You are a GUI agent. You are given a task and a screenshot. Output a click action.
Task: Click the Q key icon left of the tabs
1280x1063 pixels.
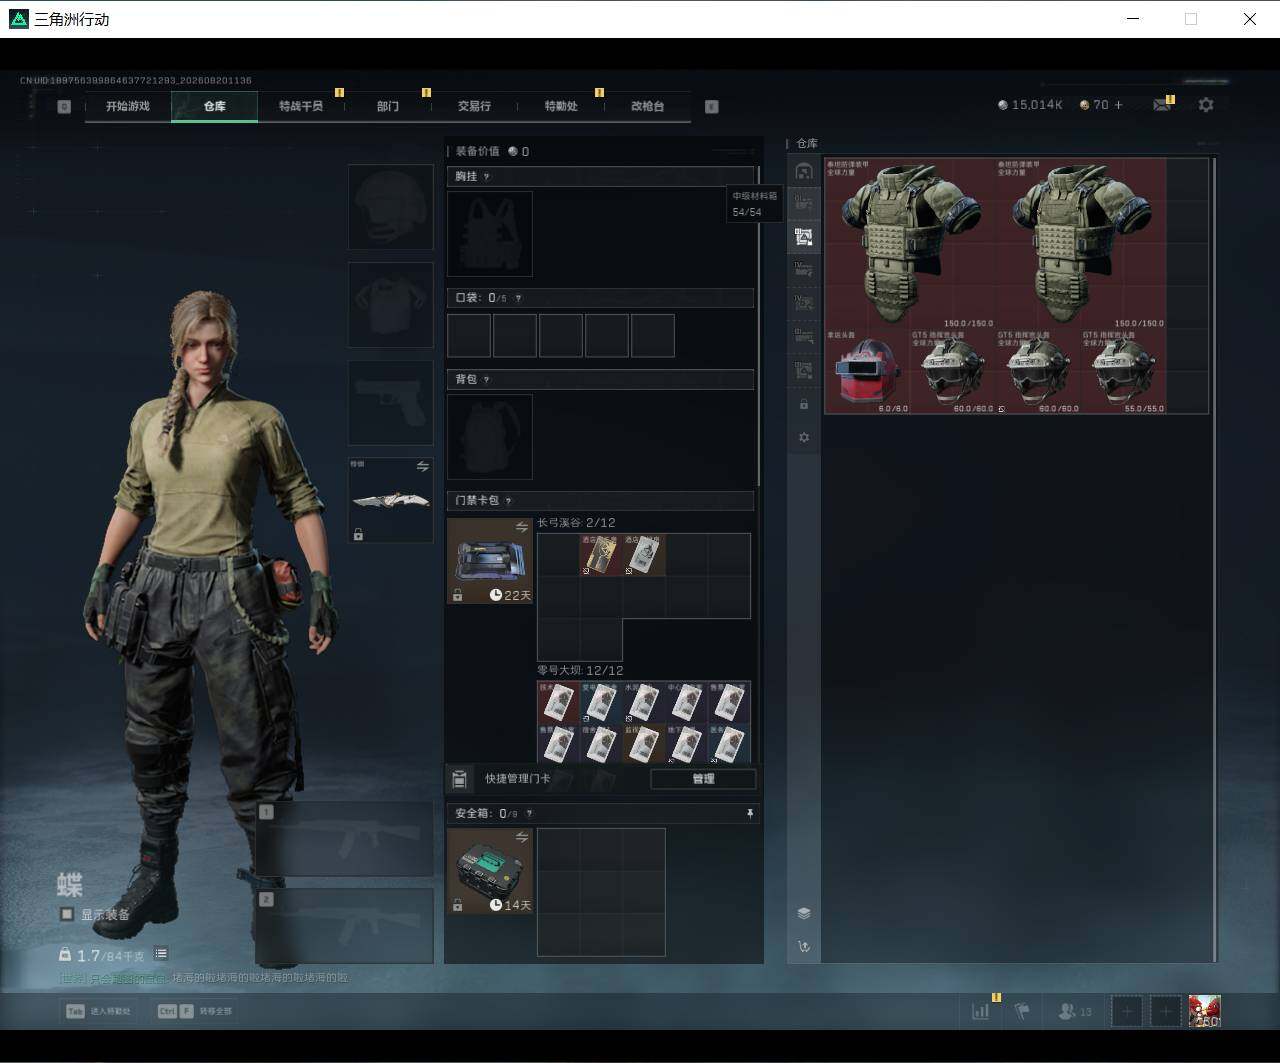(x=64, y=106)
